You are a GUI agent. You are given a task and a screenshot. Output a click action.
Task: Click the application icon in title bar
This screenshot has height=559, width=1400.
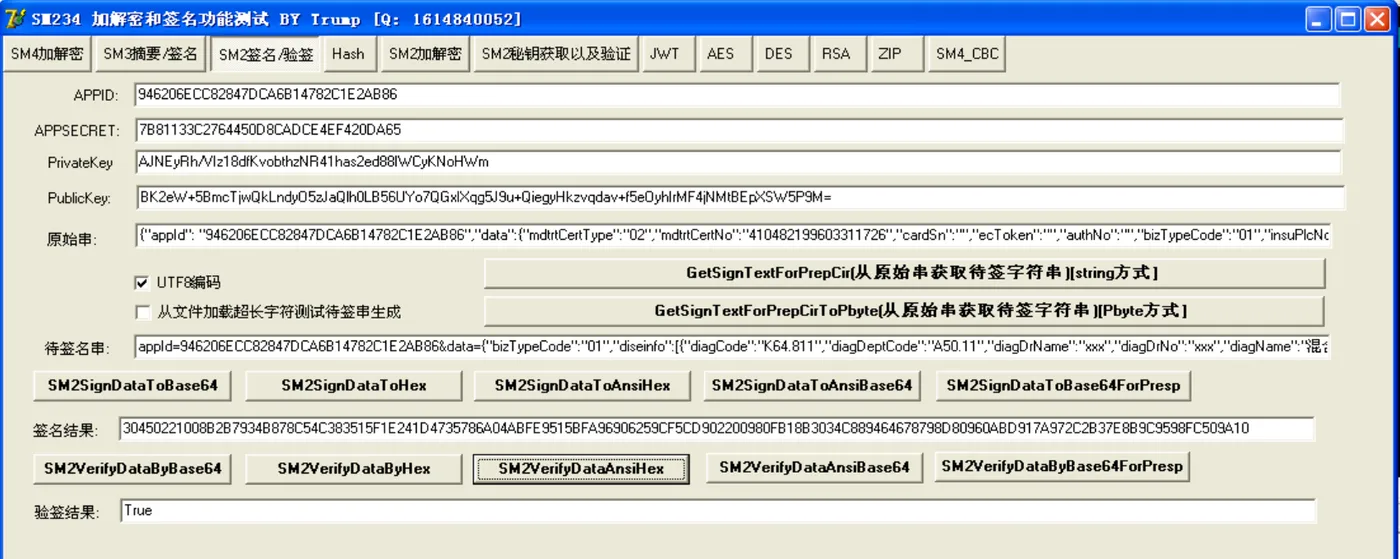click(x=15, y=19)
